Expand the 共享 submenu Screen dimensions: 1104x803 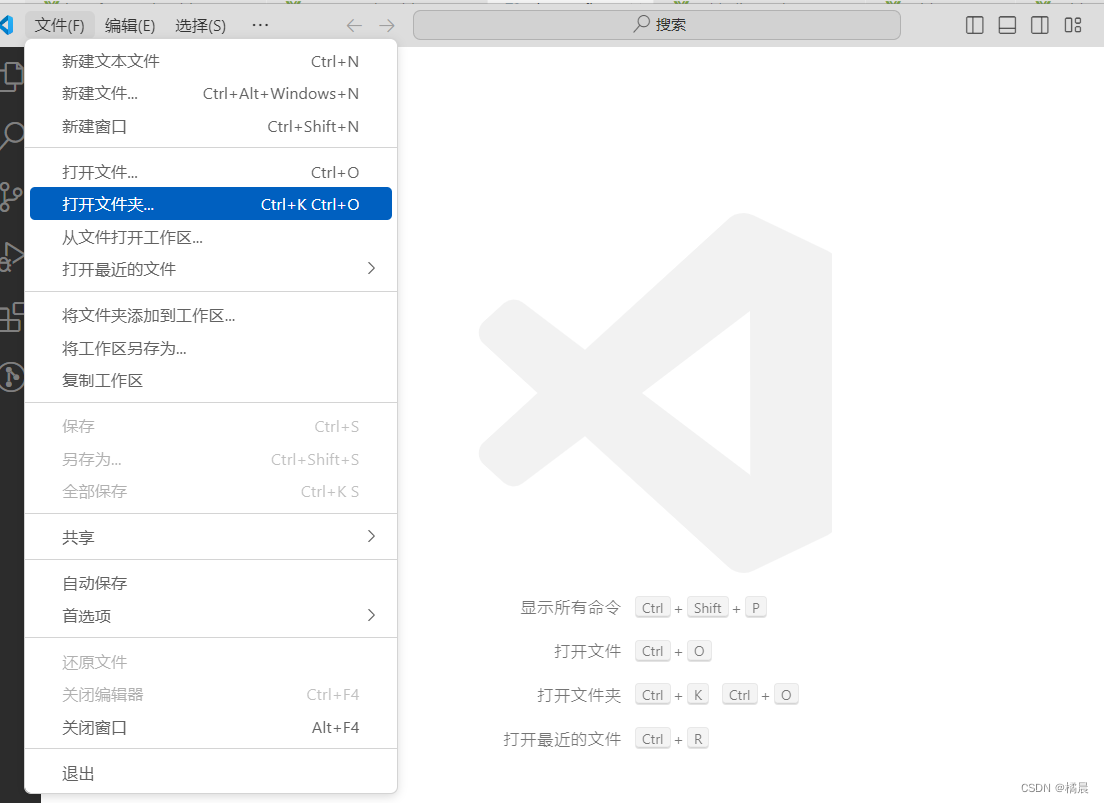[211, 537]
